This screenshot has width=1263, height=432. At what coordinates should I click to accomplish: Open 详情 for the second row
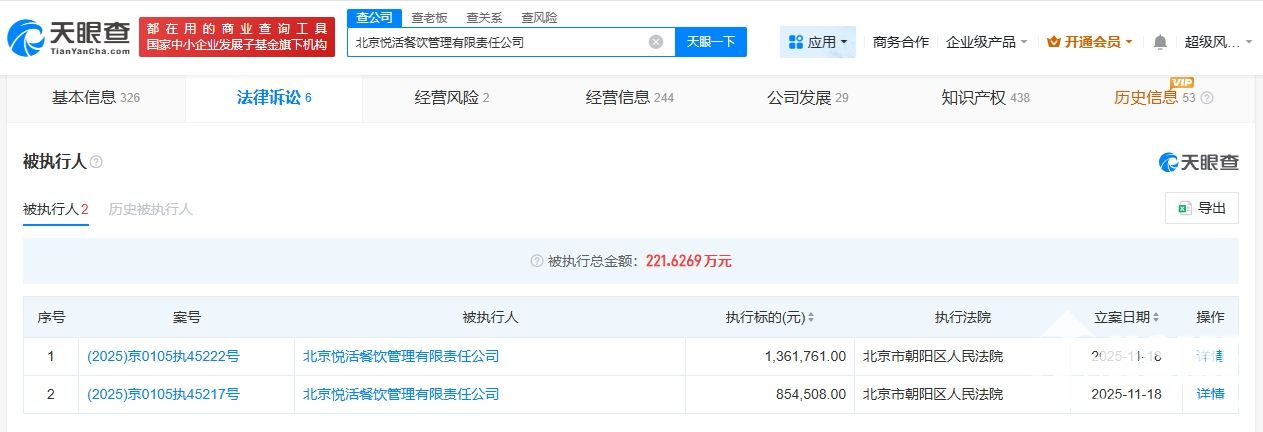1210,394
